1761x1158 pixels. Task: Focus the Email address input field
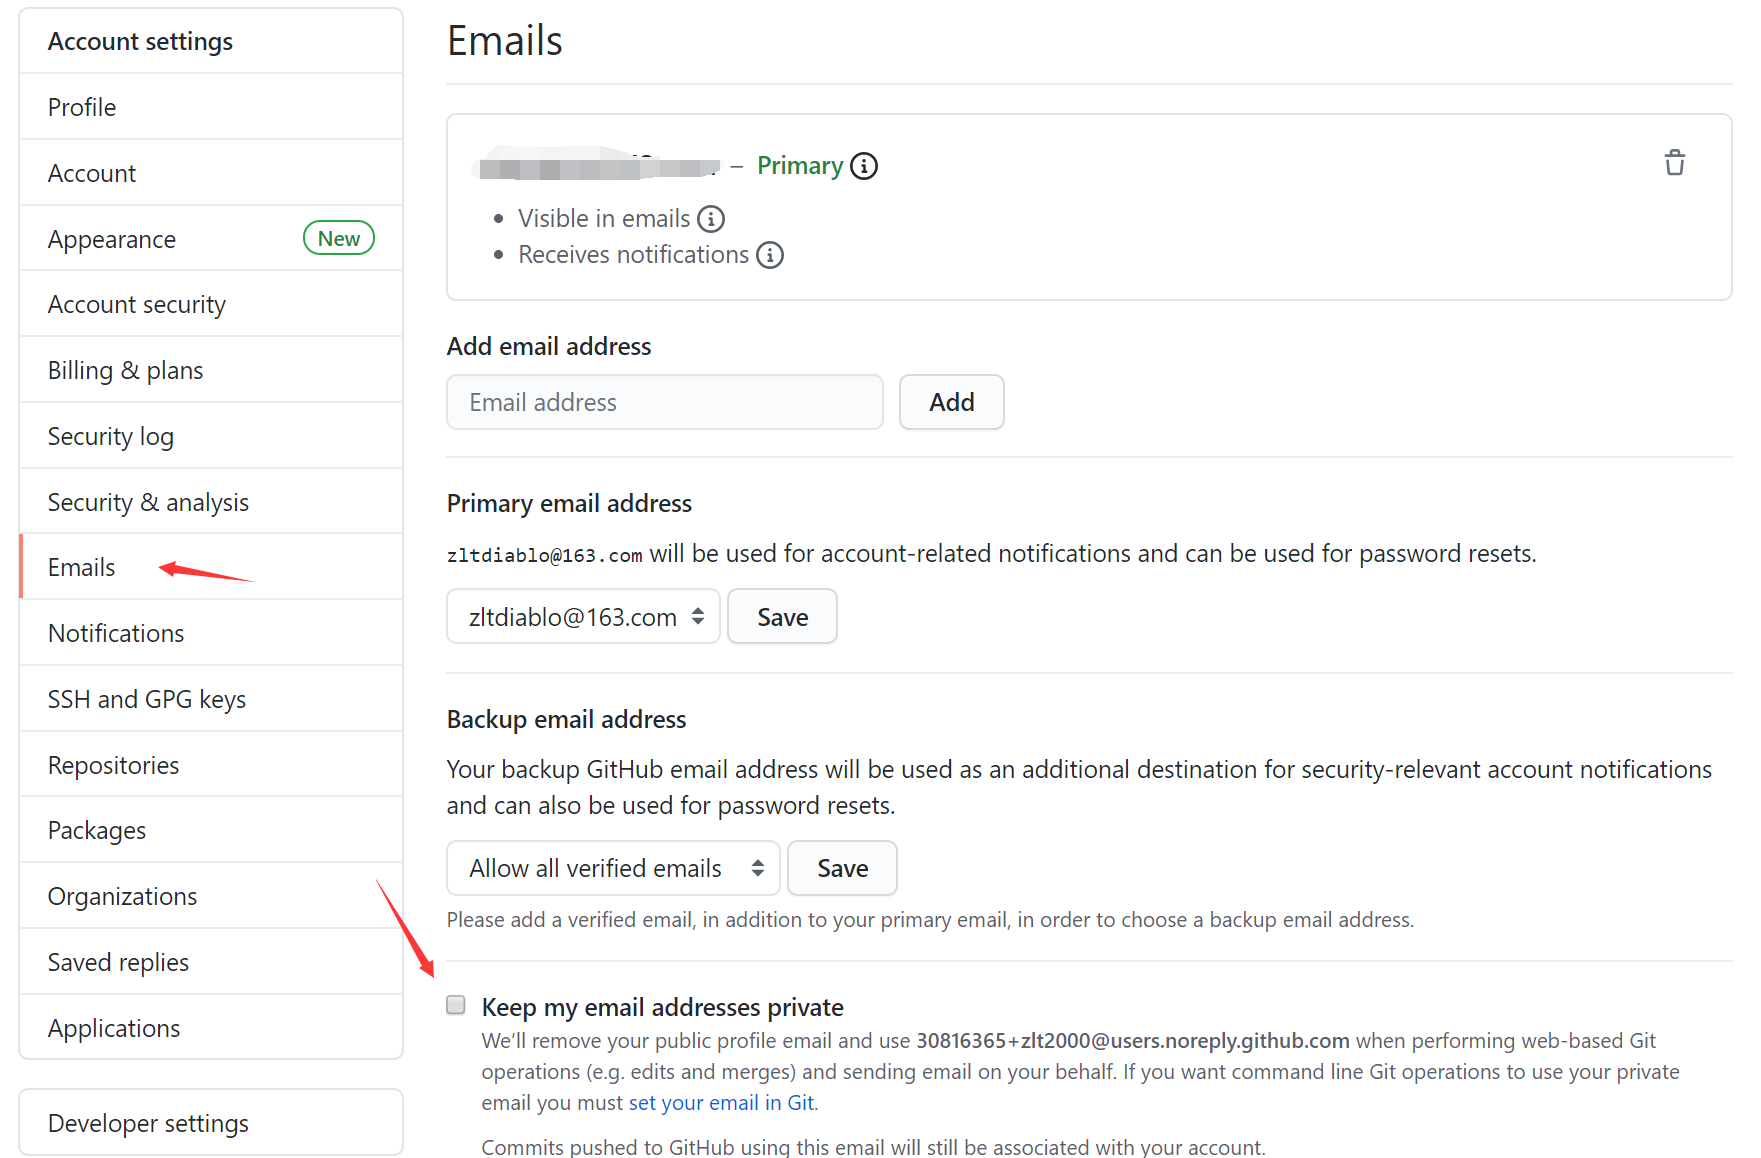[664, 402]
